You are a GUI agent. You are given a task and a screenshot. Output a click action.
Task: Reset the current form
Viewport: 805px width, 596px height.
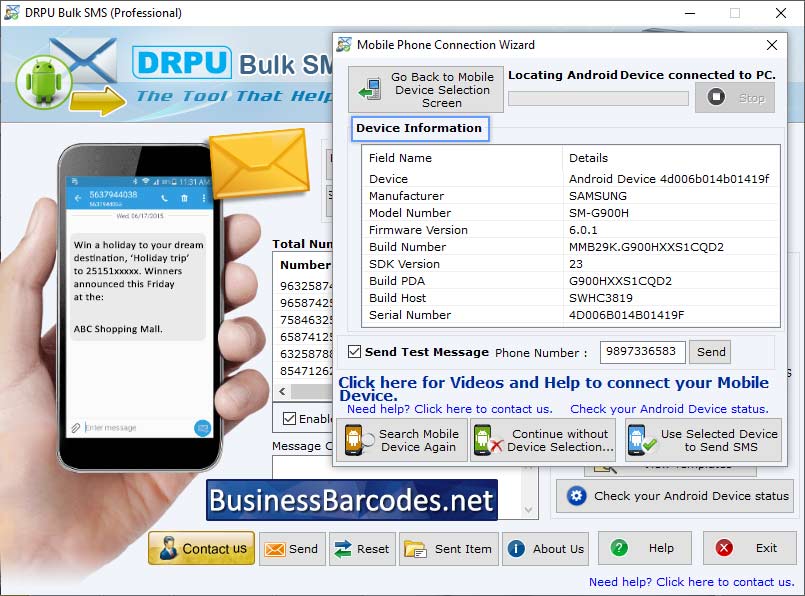(362, 548)
